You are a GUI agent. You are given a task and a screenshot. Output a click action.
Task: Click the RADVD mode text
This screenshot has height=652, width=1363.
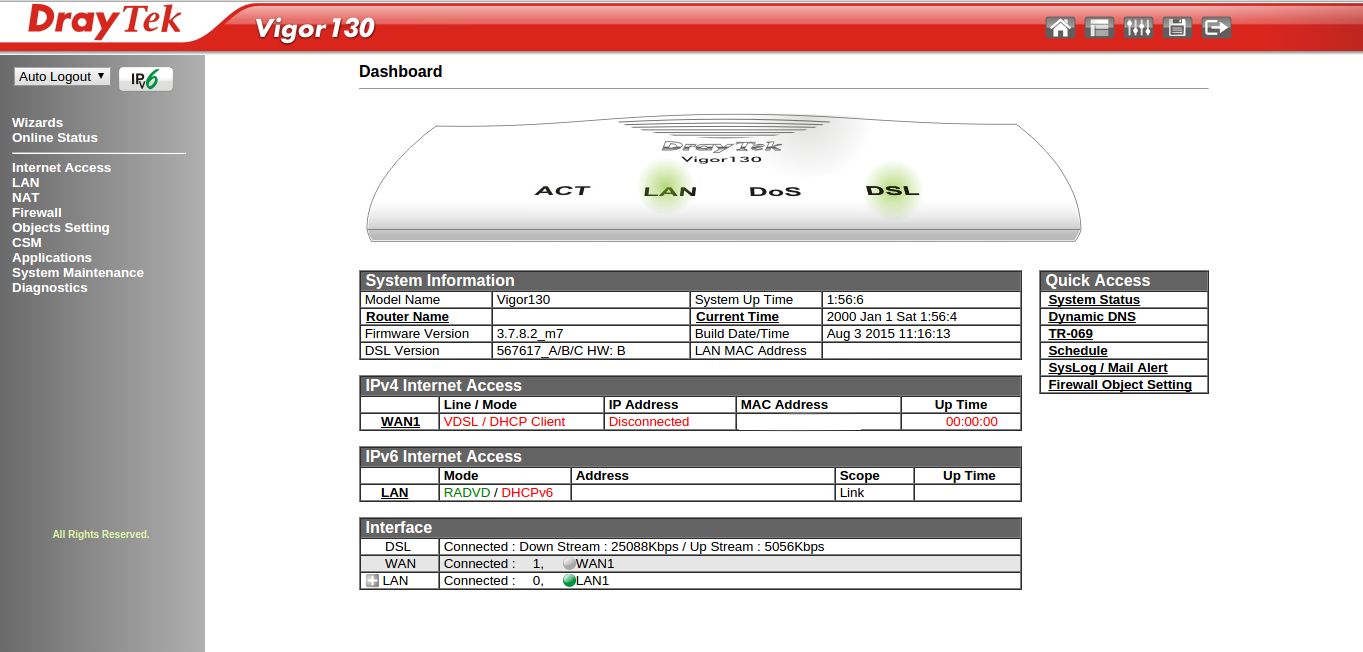(x=467, y=493)
